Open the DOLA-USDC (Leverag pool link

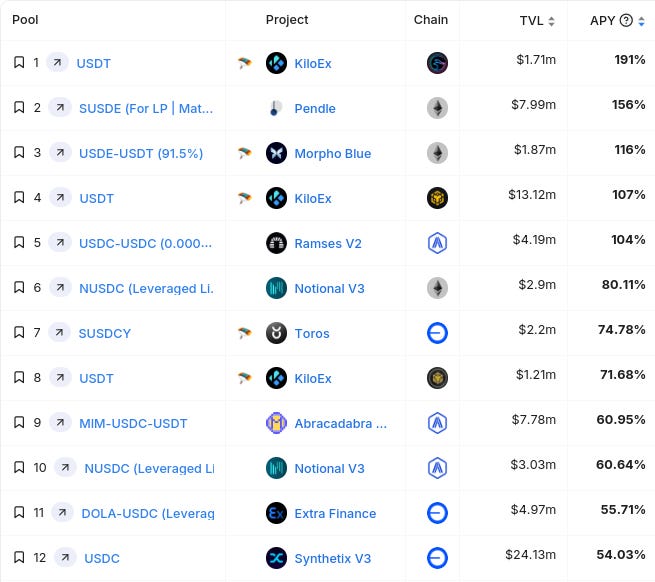coord(148,513)
